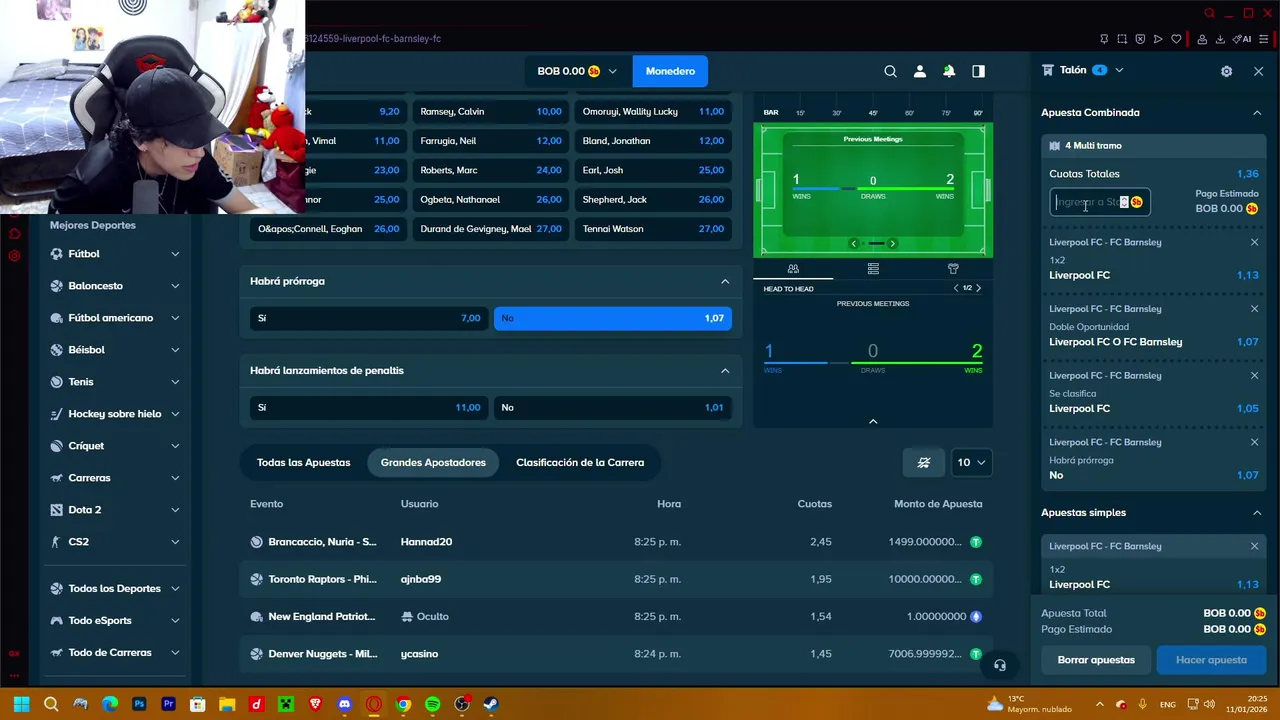Deselect No 1,07 for Habrá prórroga
Screen dimensions: 1280x720
tap(613, 318)
